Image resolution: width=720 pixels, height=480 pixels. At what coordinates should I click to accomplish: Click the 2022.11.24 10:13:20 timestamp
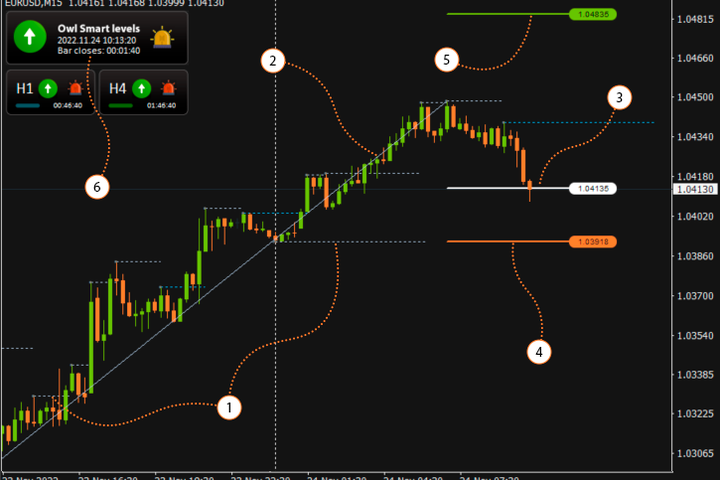tap(97, 40)
